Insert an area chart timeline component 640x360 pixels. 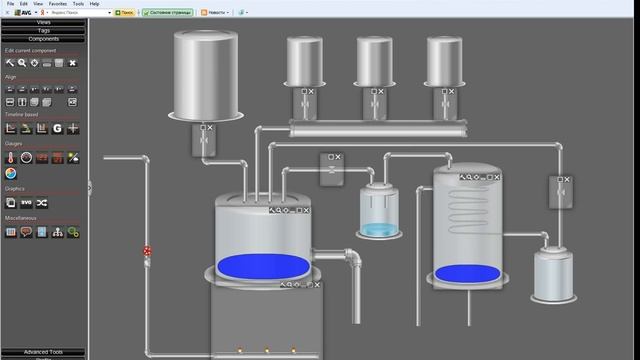pyautogui.click(x=26, y=129)
